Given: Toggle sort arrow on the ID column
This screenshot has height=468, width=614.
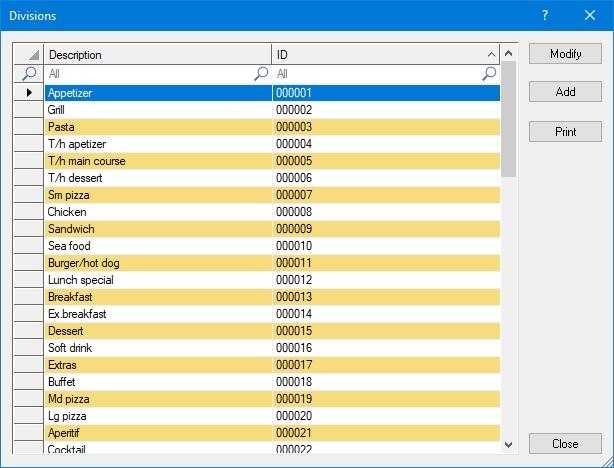Looking at the screenshot, I should click(x=490, y=55).
